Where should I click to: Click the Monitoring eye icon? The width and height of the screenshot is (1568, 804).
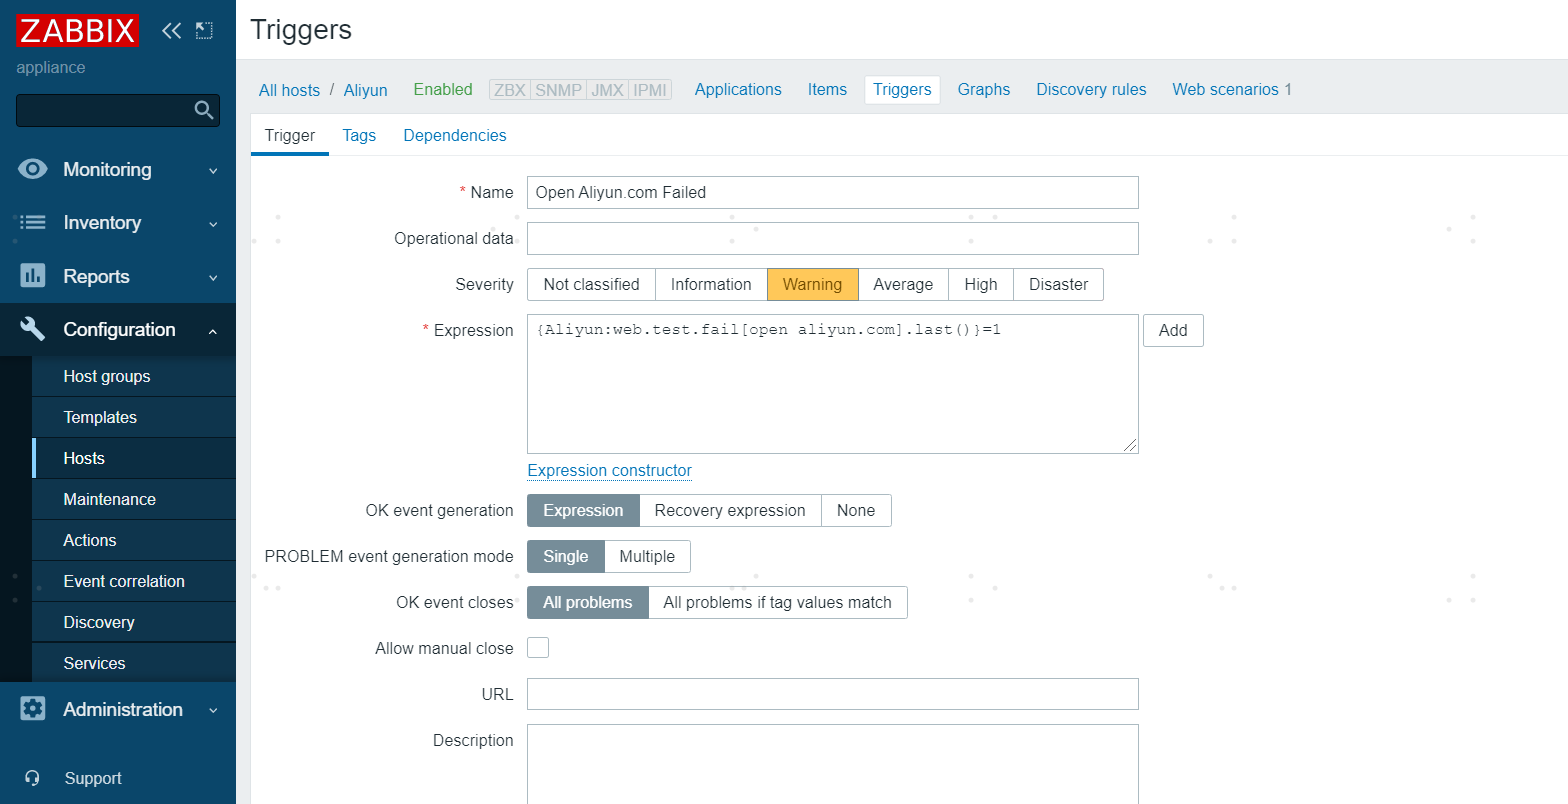(x=33, y=169)
